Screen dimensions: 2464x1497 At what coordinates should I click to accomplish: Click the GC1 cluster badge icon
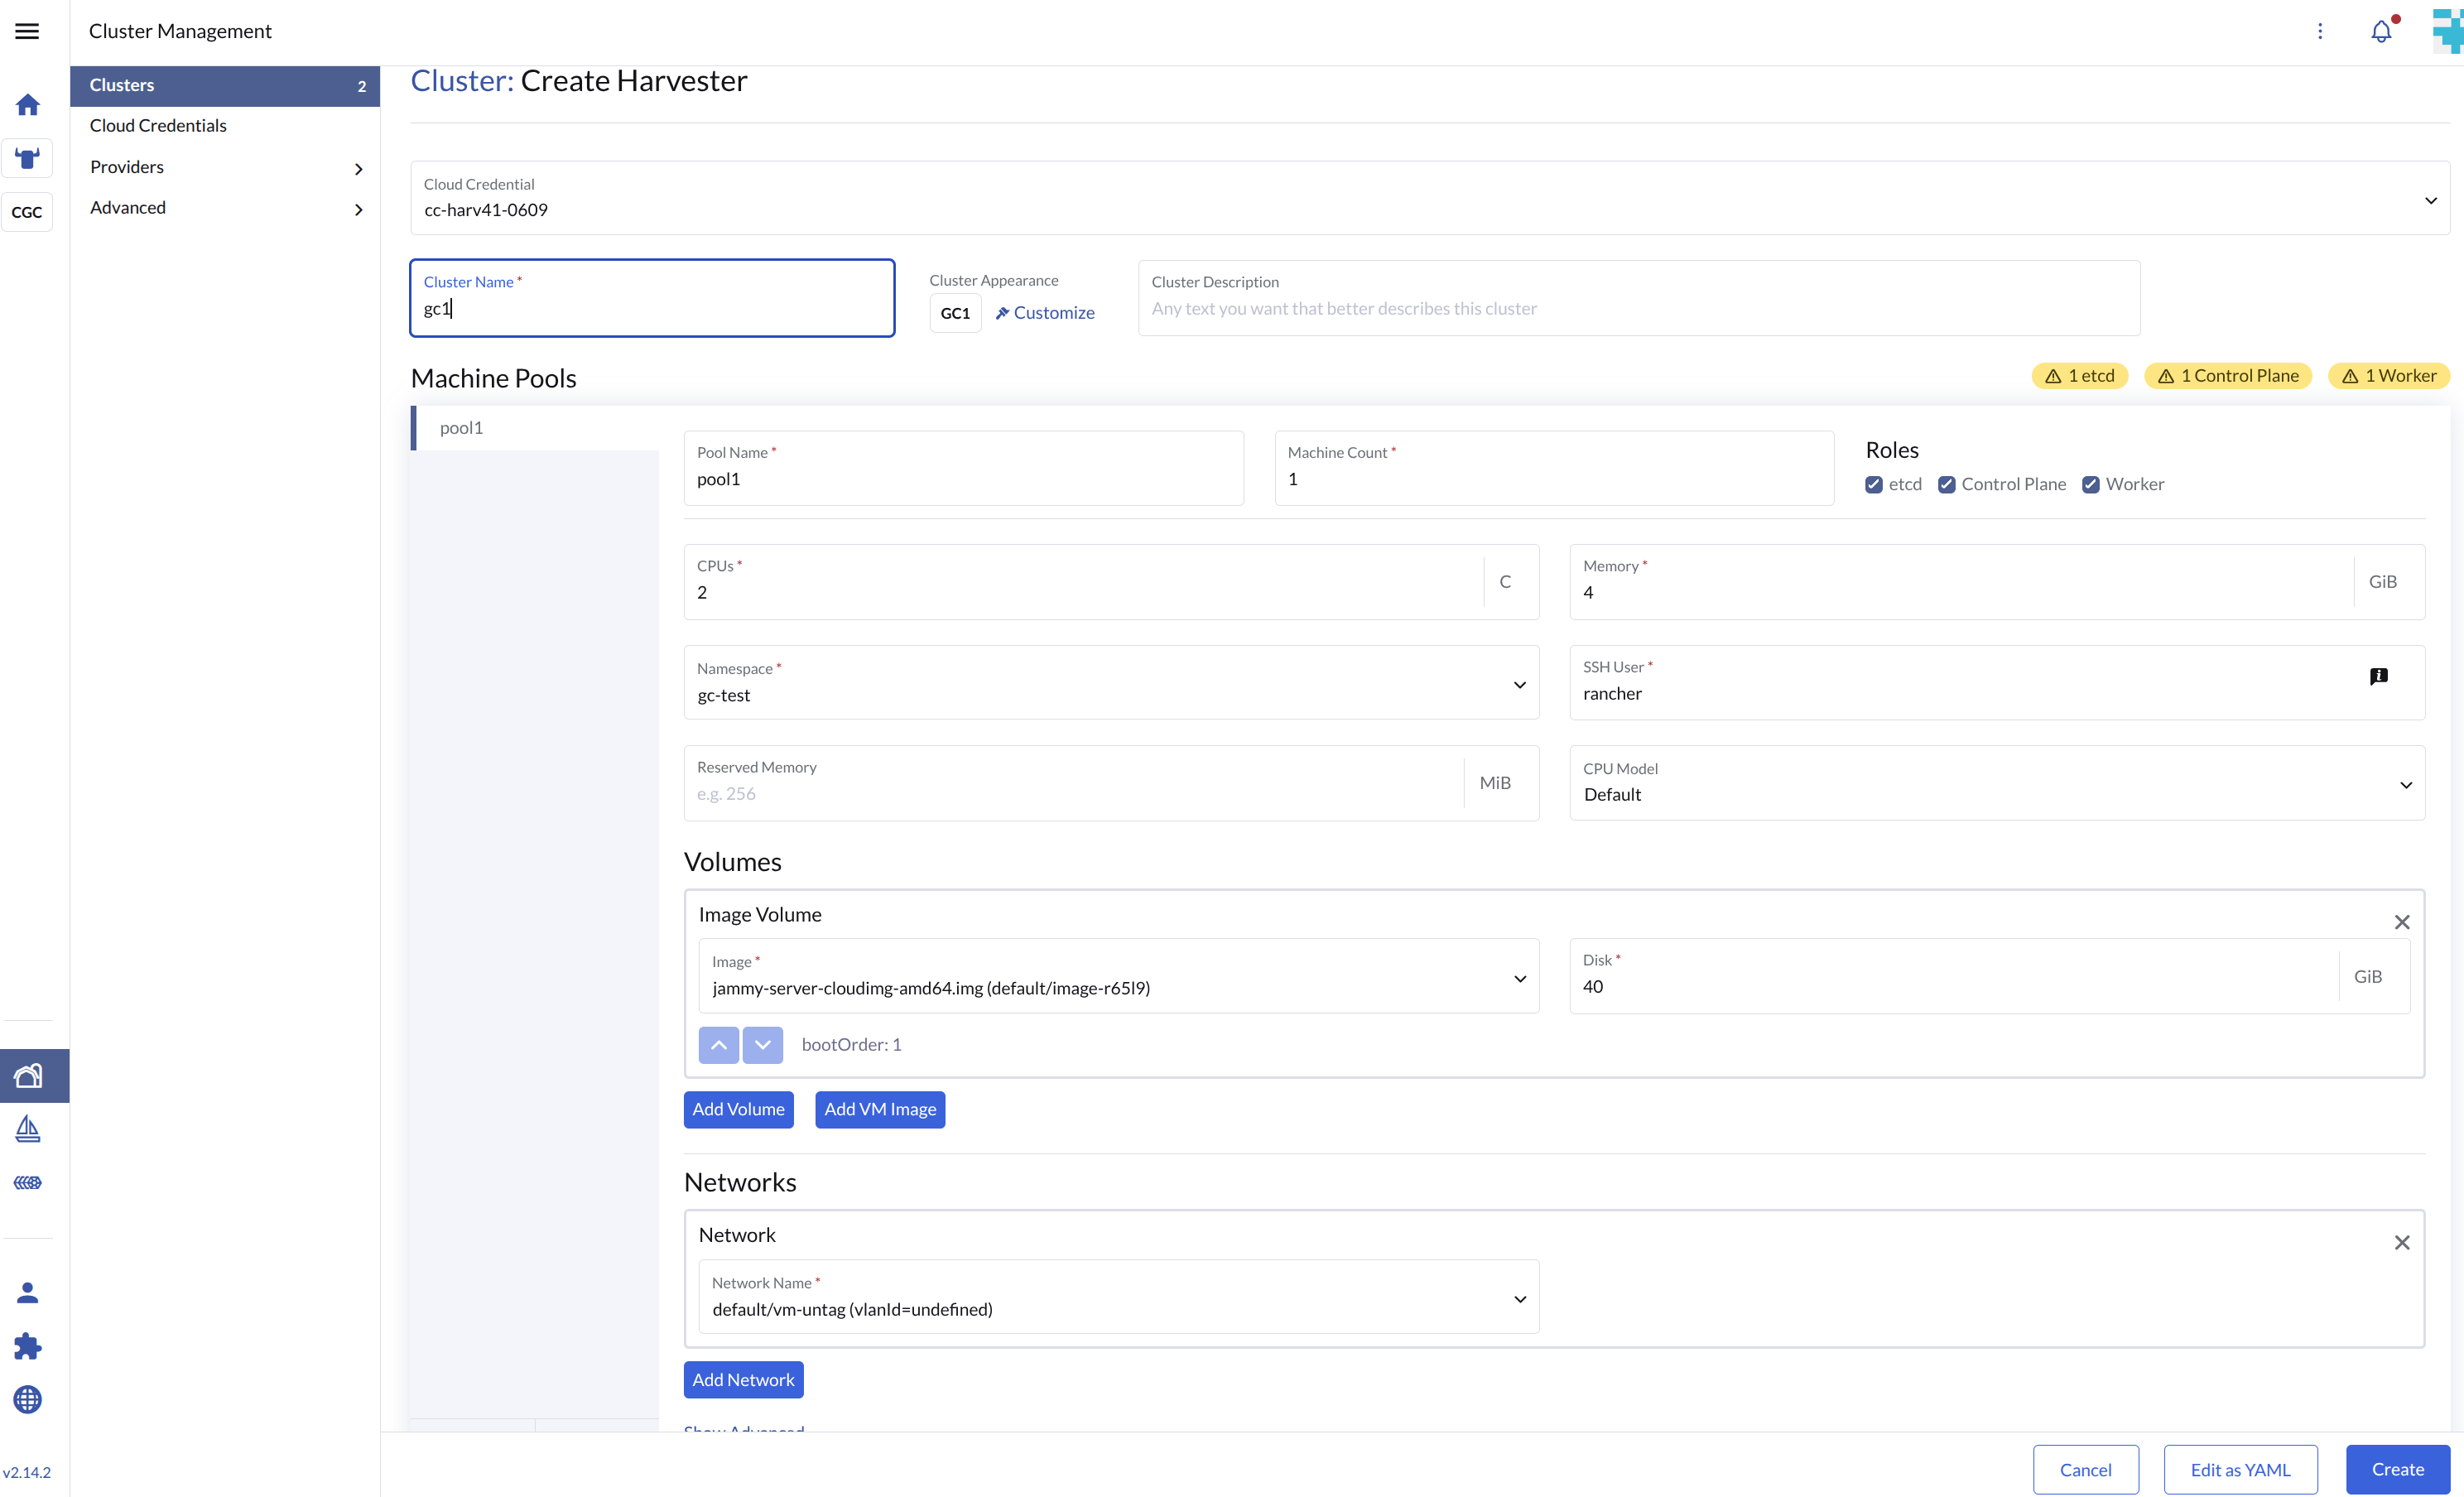click(955, 313)
